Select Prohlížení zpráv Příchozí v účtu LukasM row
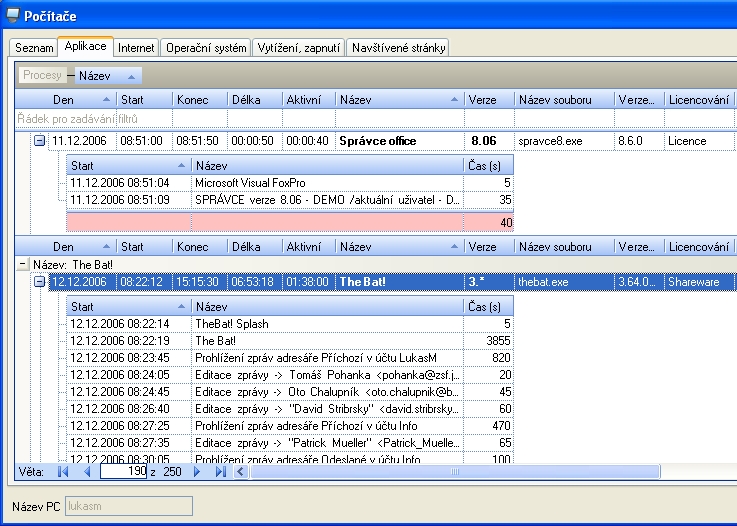 pos(290,358)
